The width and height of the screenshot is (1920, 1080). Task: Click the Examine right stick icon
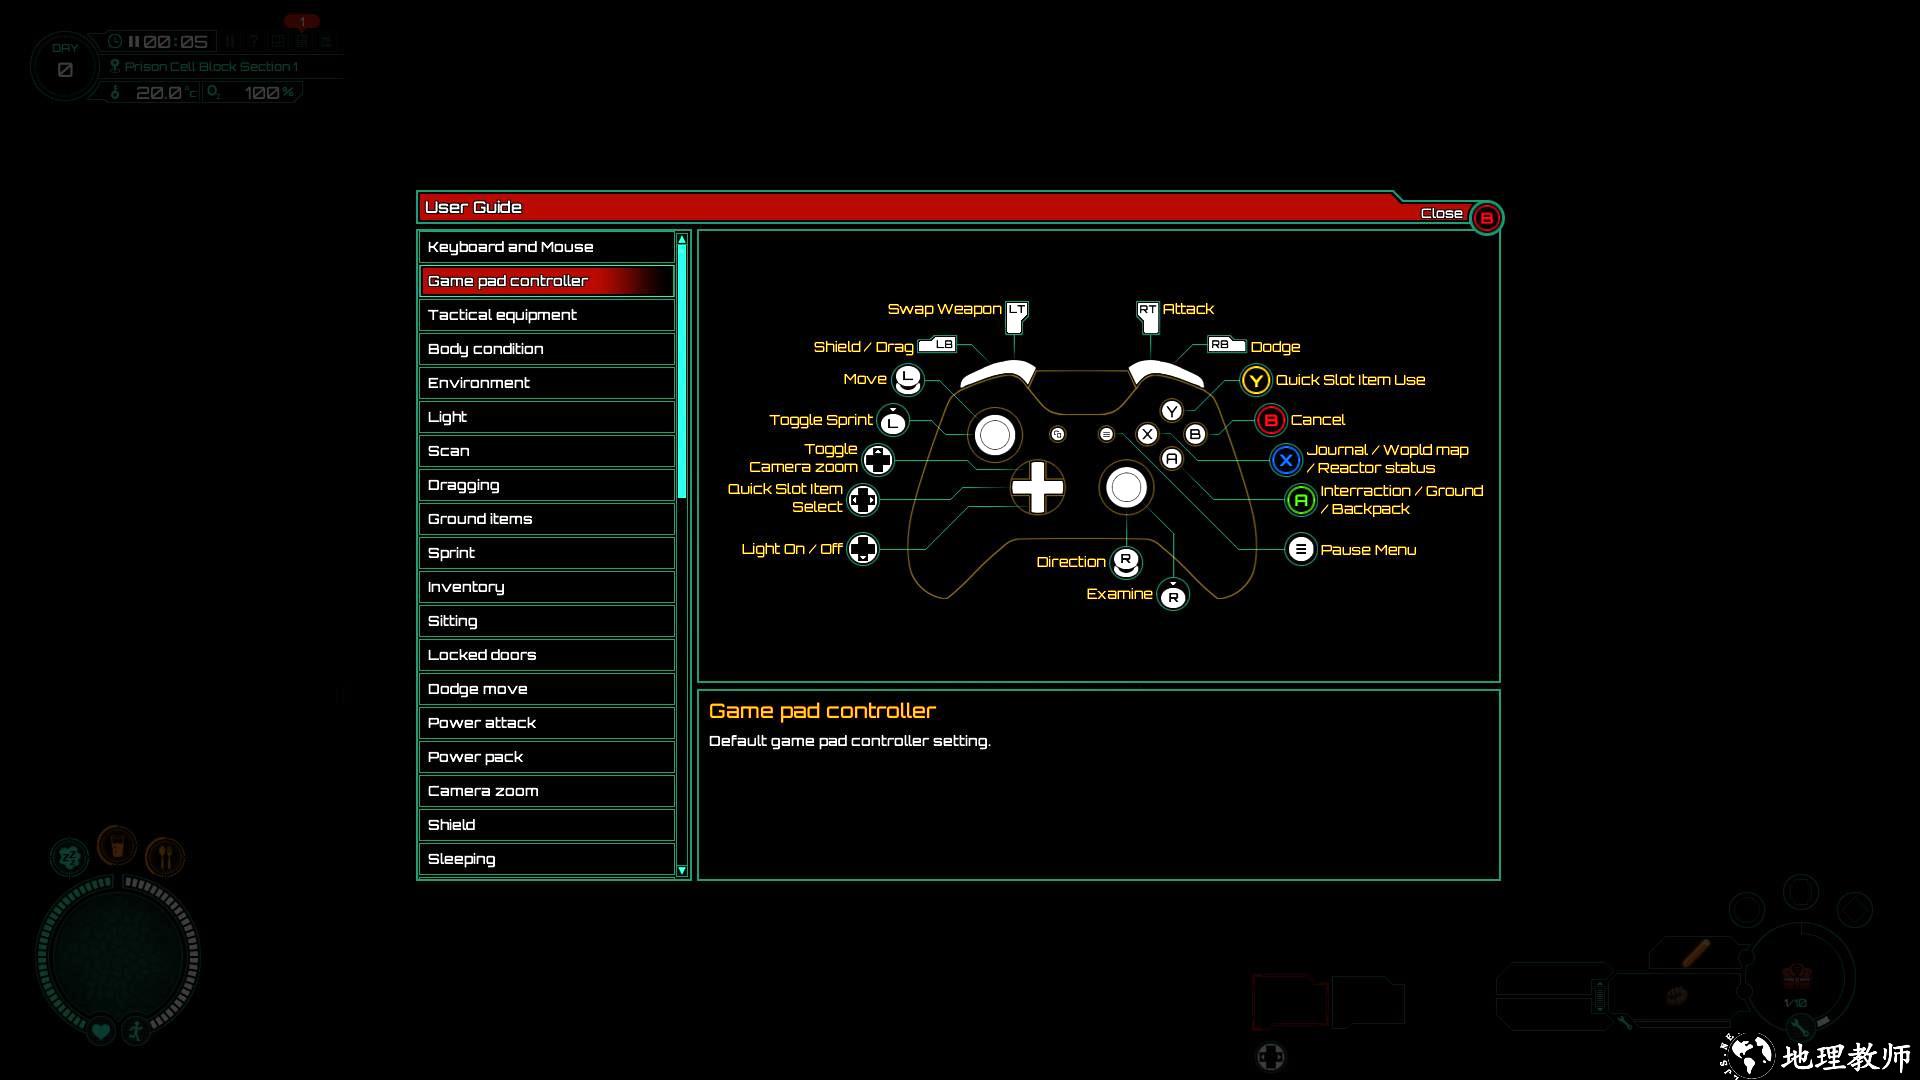[1172, 596]
